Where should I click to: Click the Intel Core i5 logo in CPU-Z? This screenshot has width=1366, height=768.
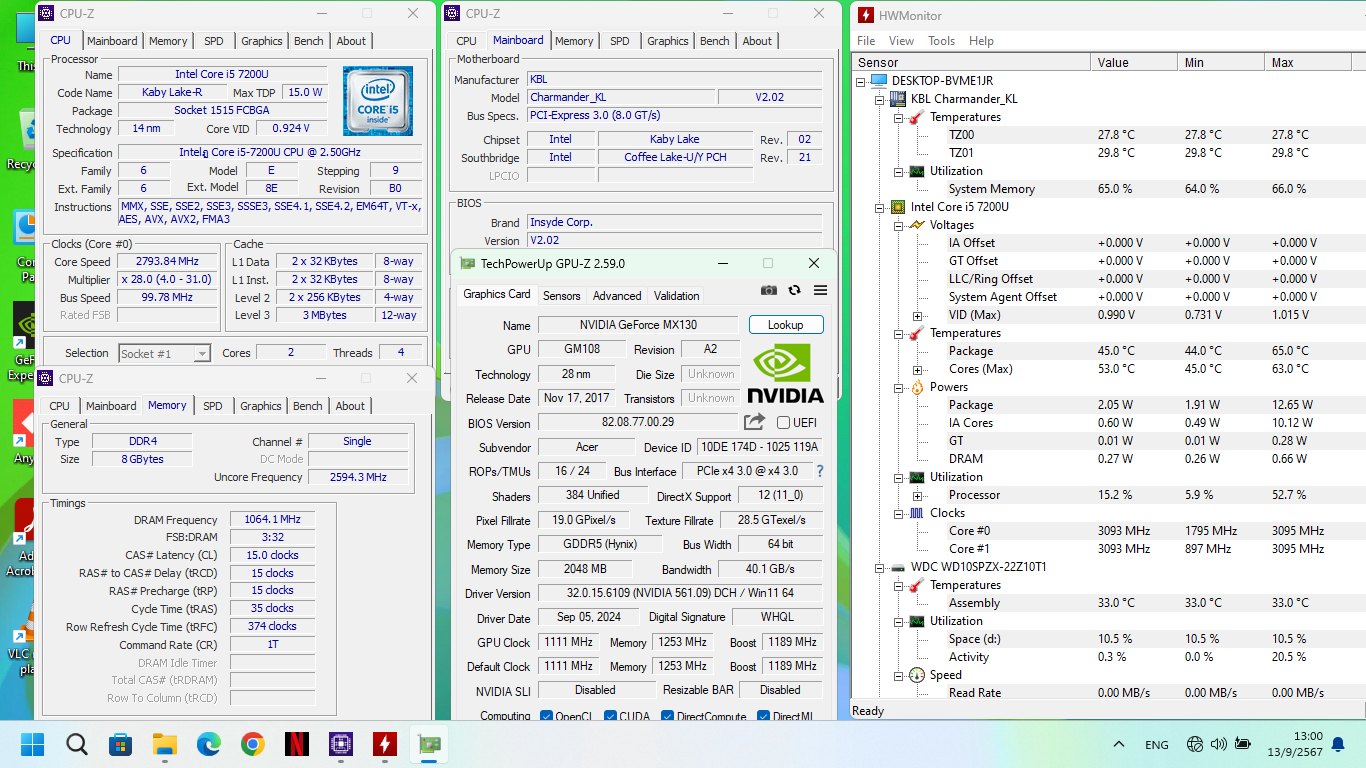(x=378, y=101)
